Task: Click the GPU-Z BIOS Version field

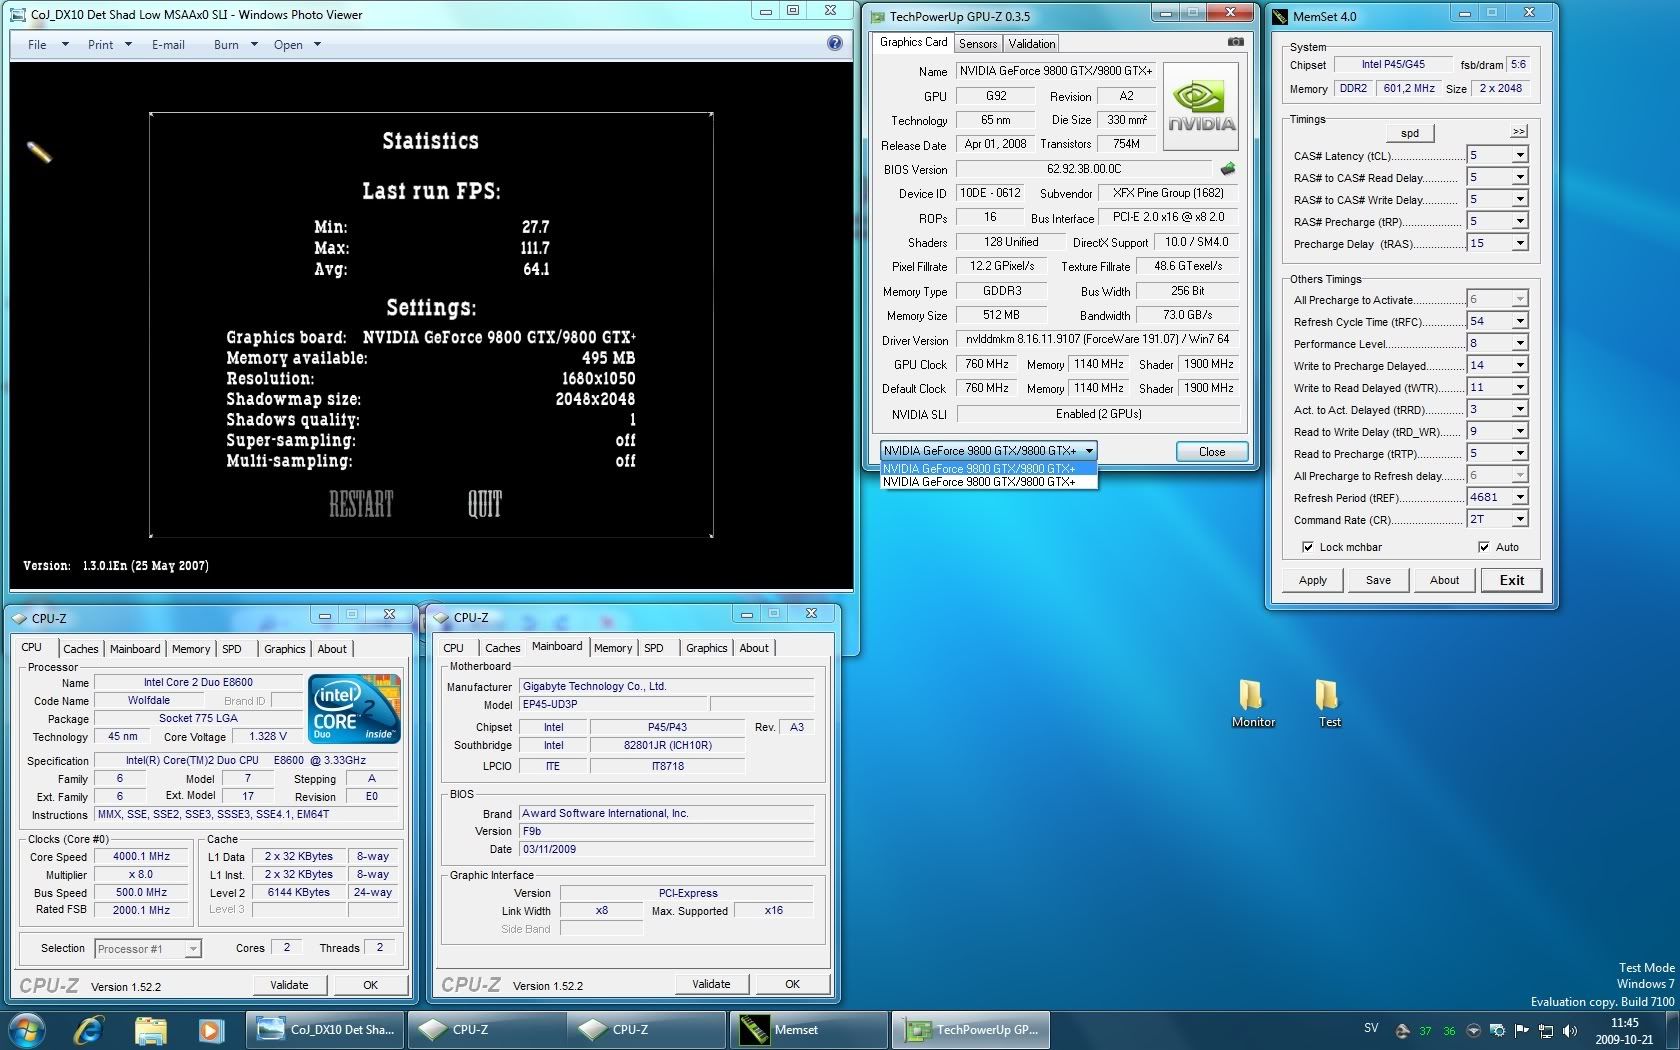Action: click(1084, 169)
